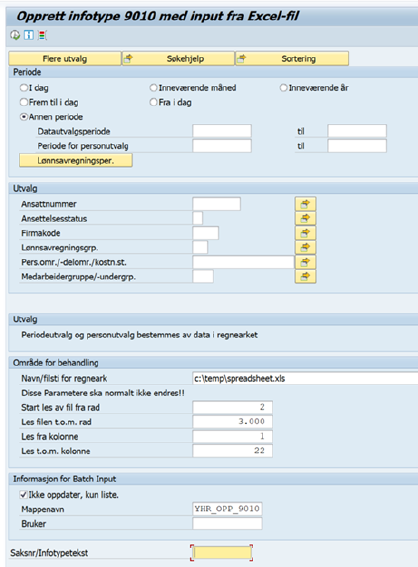Click the Søkehjelp button arrow icon
418x567 pixels.
point(128,59)
